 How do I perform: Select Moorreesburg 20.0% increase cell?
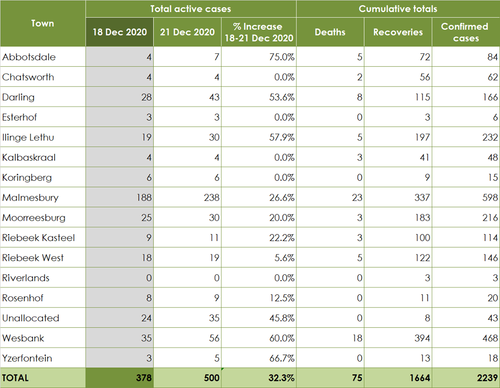(x=259, y=217)
